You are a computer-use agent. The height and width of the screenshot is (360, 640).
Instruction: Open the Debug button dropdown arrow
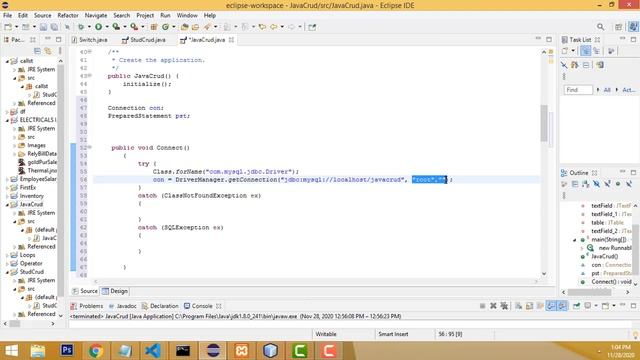(89, 27)
